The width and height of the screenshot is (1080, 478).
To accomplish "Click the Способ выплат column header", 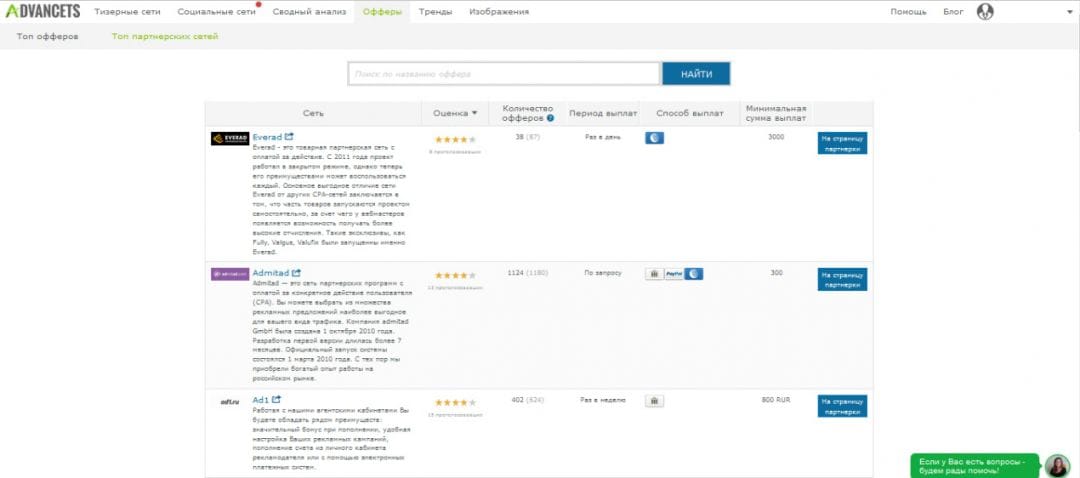I will pyautogui.click(x=690, y=114).
